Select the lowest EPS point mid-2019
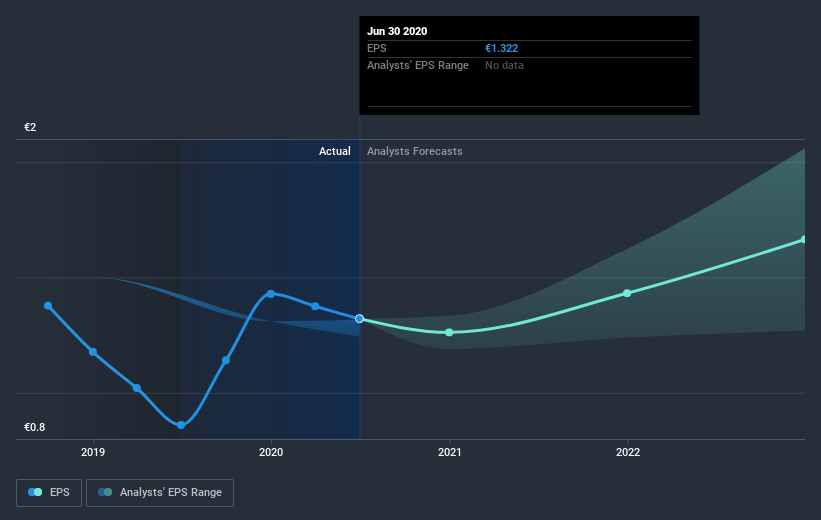The image size is (821, 520). pyautogui.click(x=181, y=425)
